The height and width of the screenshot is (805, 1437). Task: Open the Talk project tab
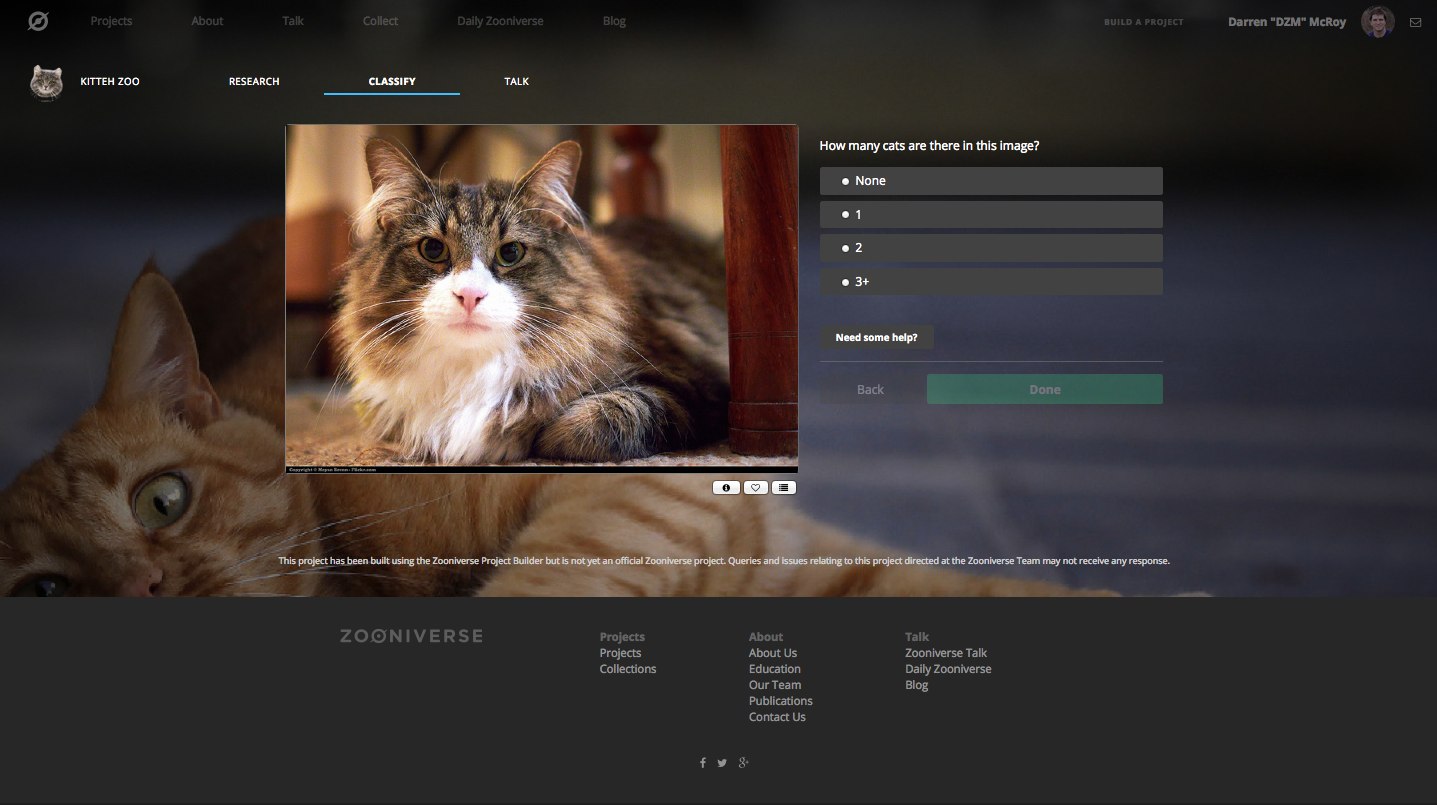(516, 81)
